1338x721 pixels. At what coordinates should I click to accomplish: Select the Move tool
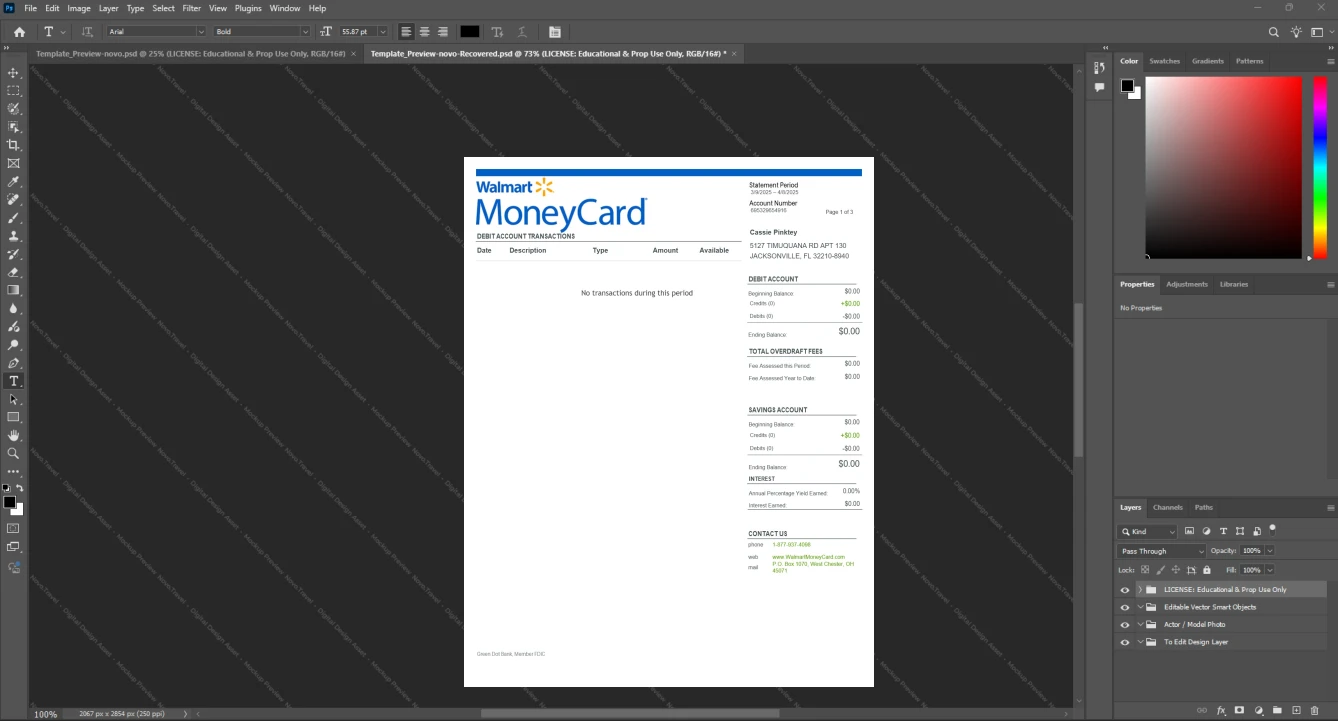point(13,73)
